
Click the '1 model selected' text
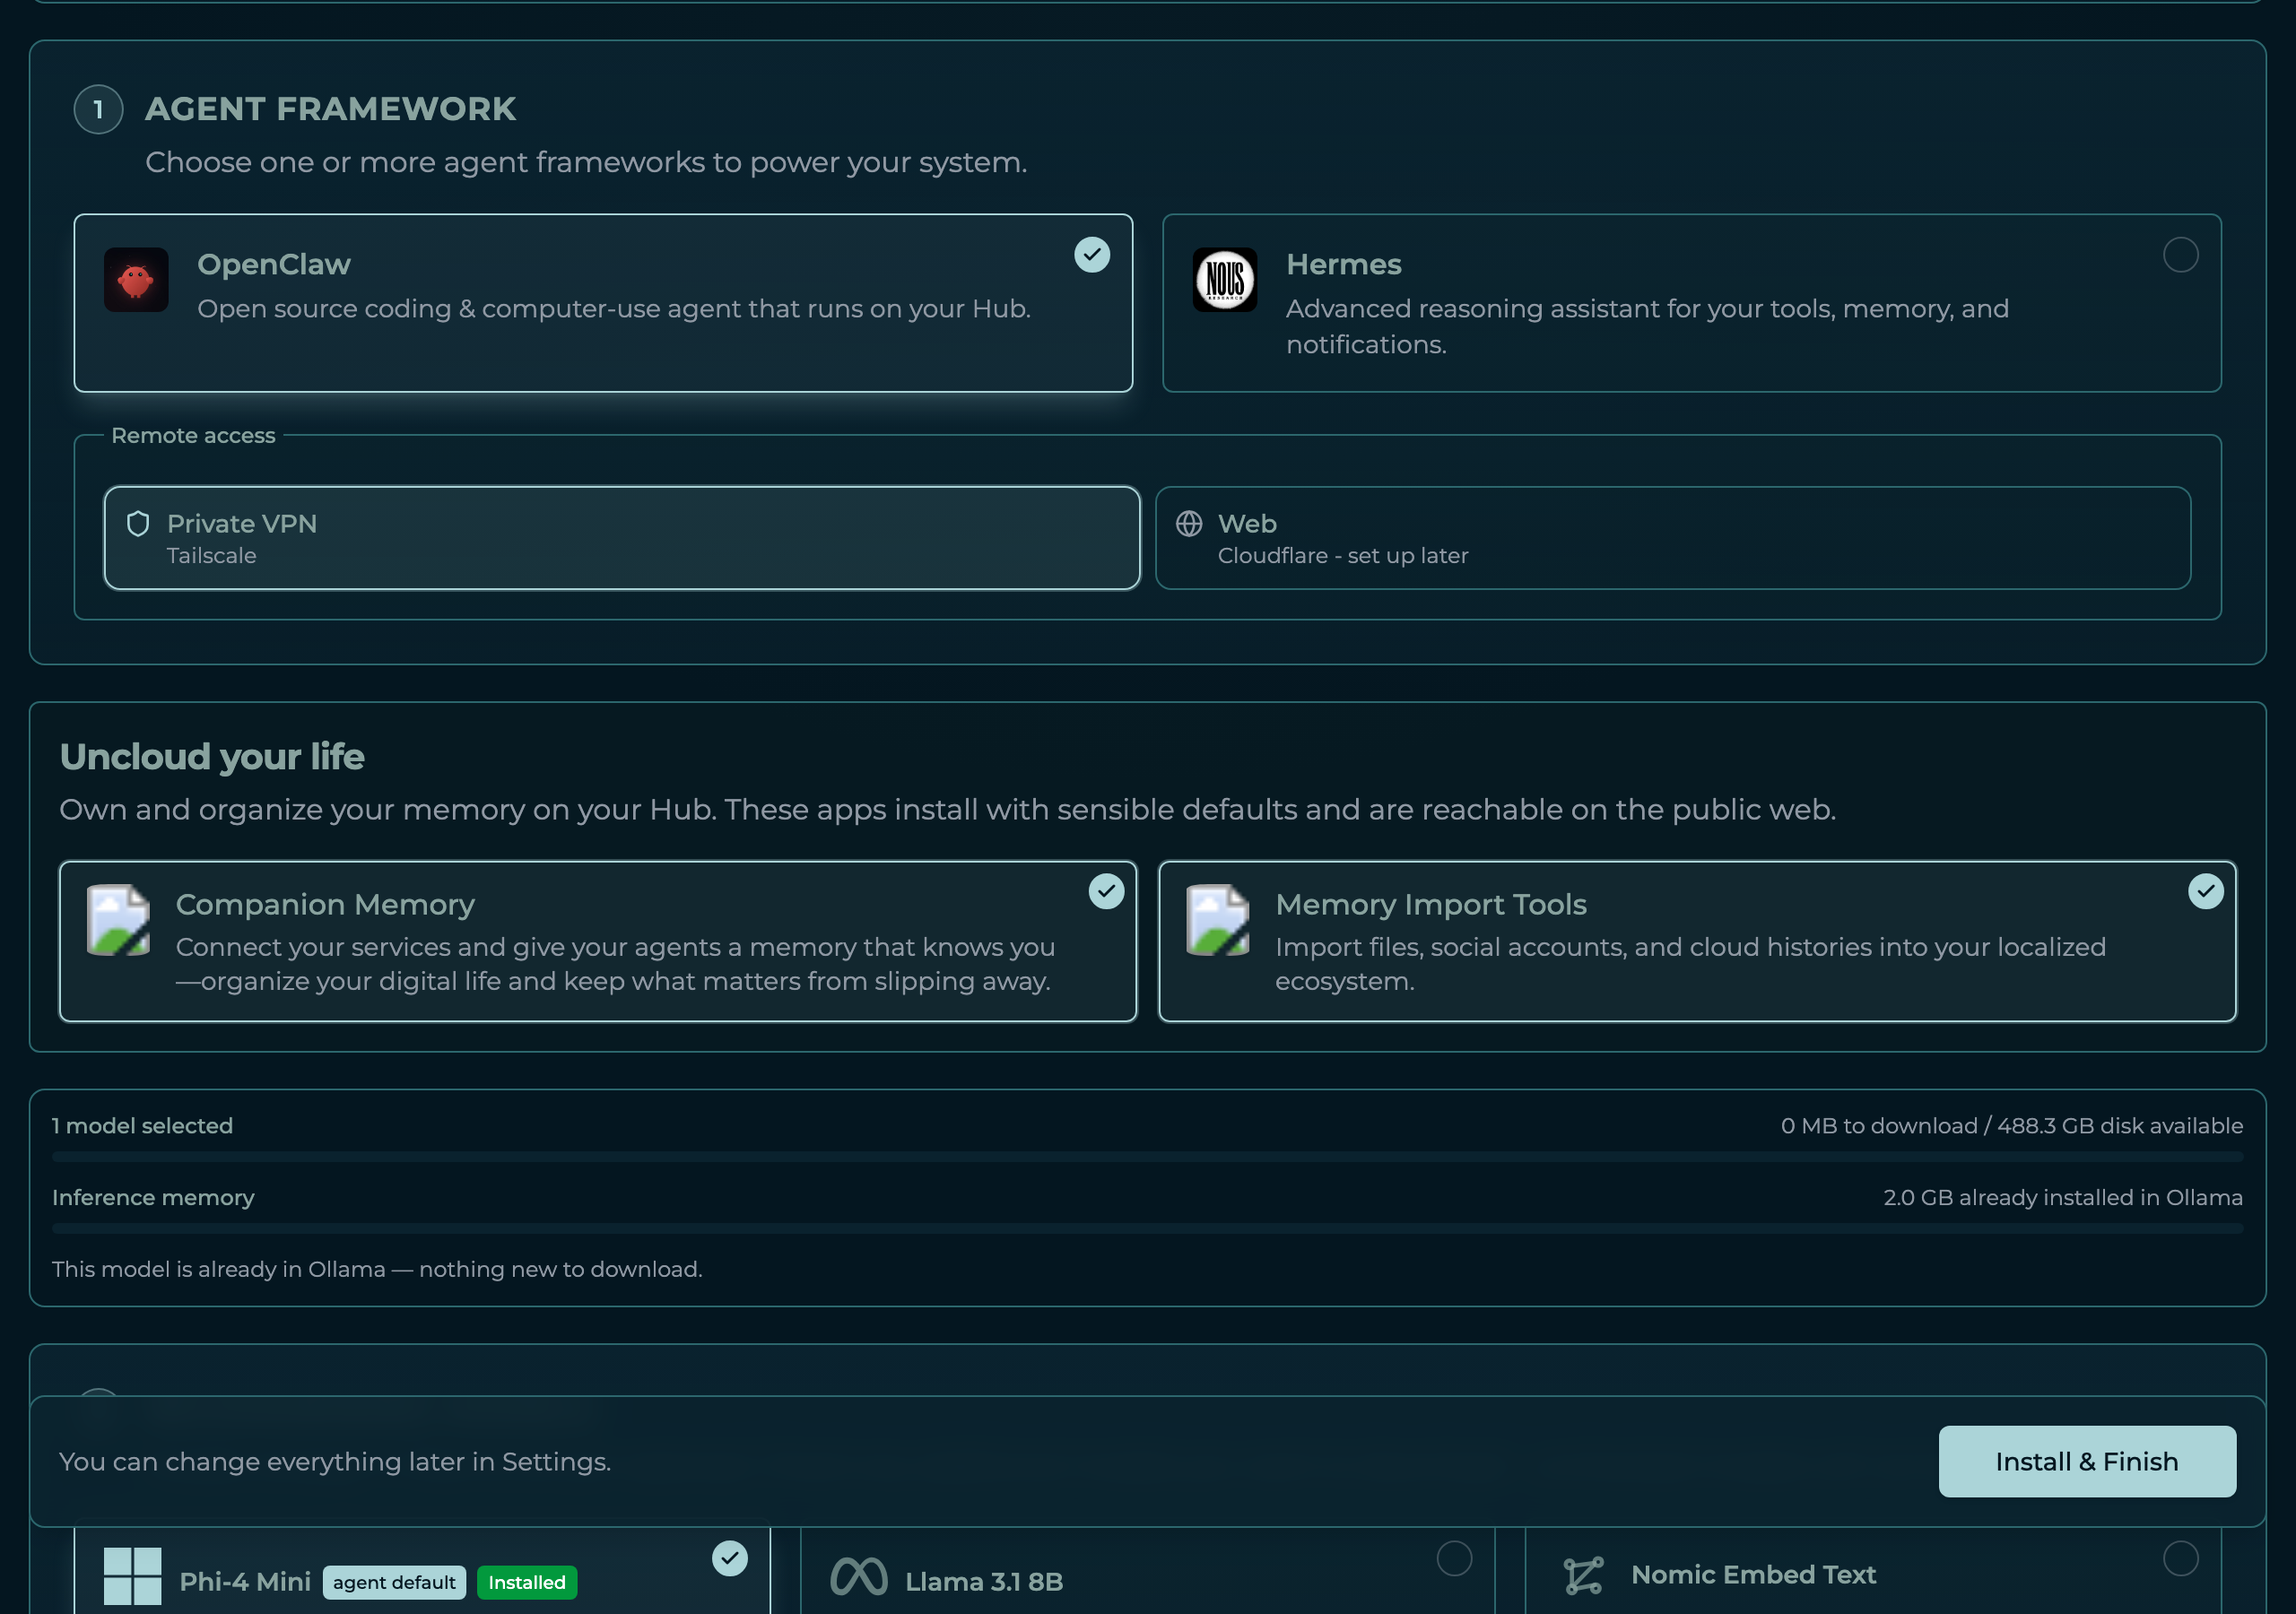click(142, 1126)
